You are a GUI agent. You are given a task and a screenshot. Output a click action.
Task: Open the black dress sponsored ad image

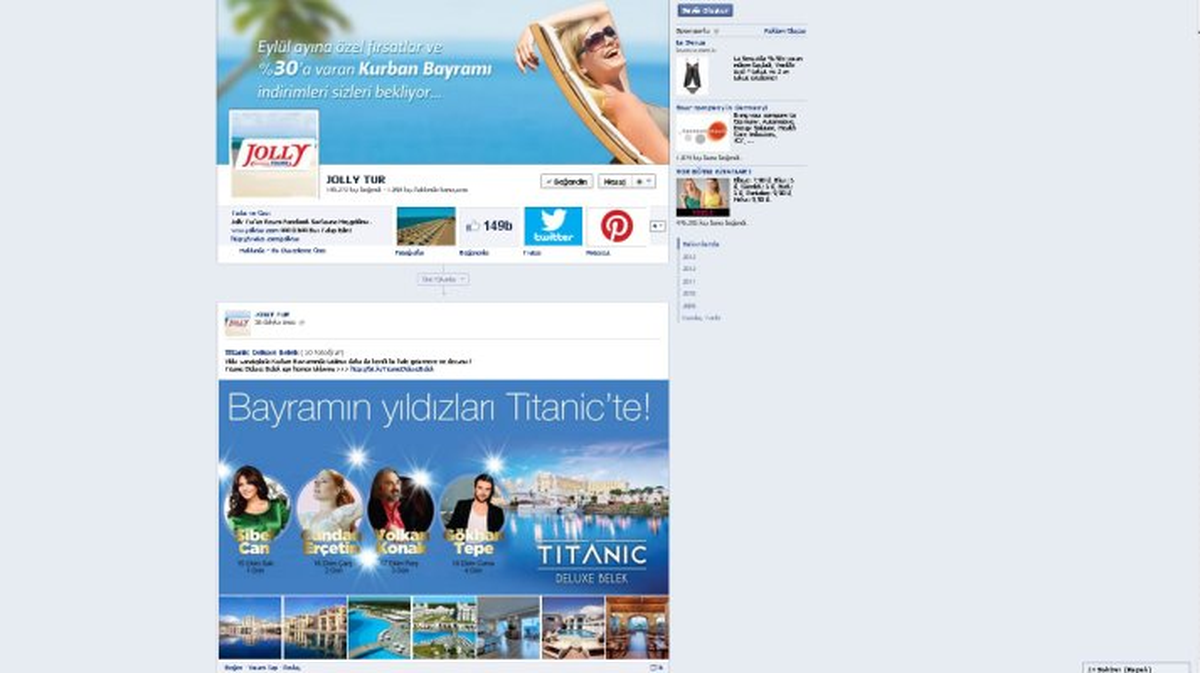[x=692, y=75]
